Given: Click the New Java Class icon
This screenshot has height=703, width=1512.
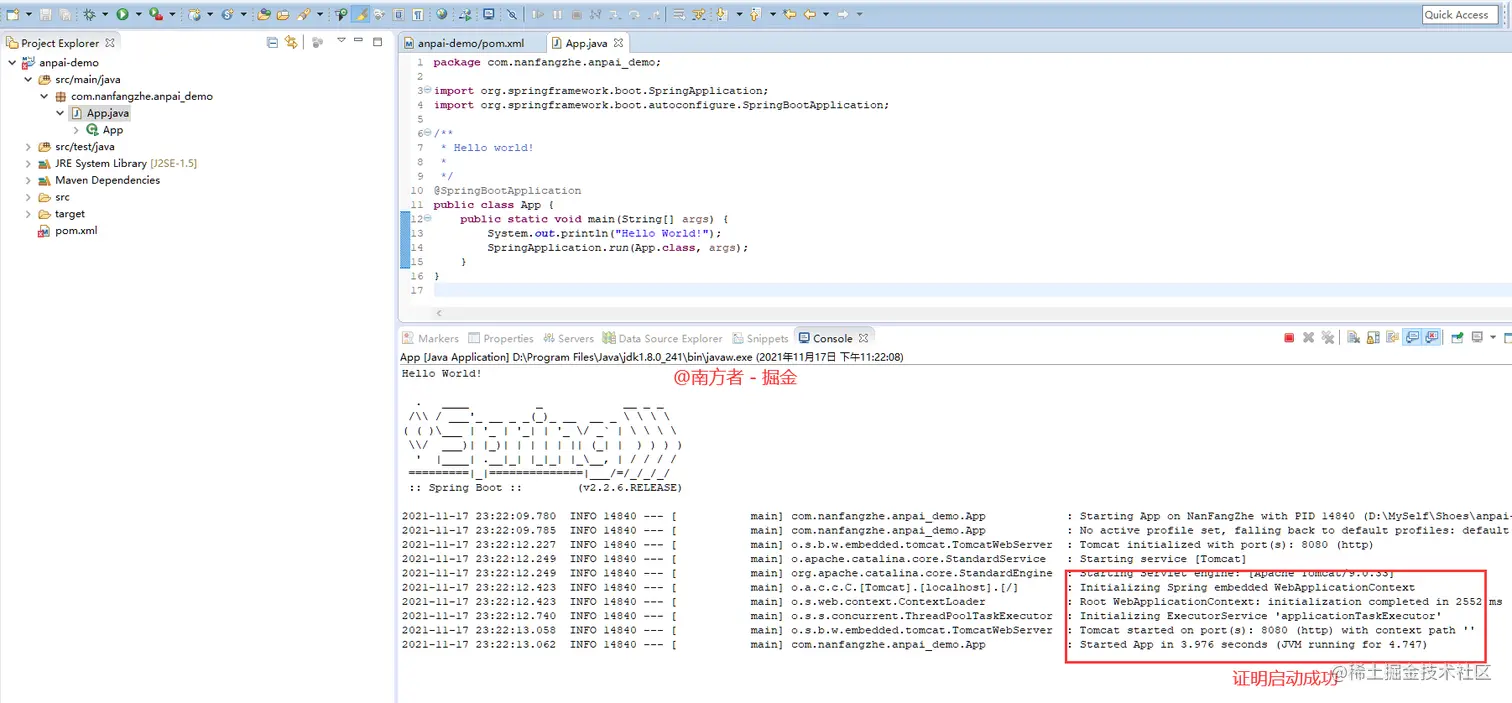Looking at the screenshot, I should pyautogui.click(x=227, y=14).
